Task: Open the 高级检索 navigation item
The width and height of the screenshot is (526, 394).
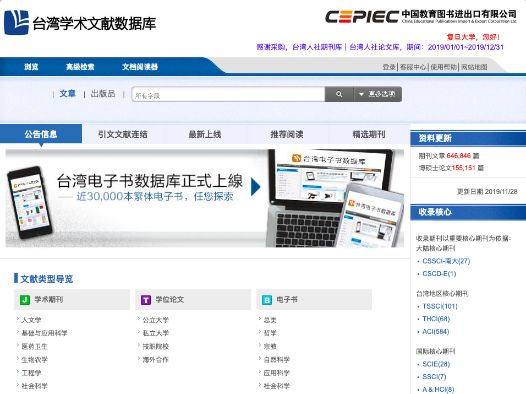Action: [x=80, y=67]
